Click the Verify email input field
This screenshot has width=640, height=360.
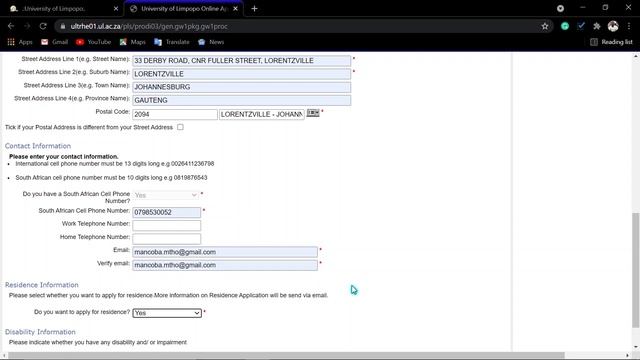tap(225, 265)
